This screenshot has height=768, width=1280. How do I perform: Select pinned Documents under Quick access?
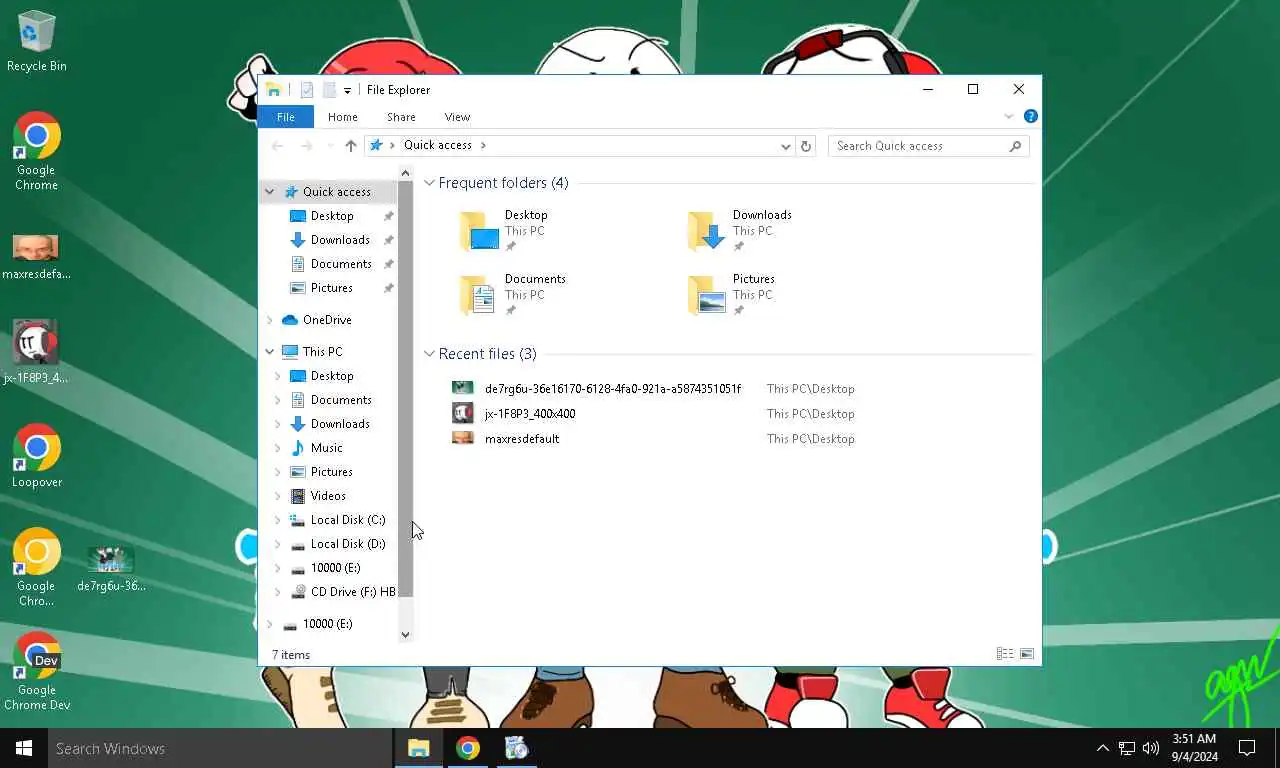pyautogui.click(x=341, y=264)
